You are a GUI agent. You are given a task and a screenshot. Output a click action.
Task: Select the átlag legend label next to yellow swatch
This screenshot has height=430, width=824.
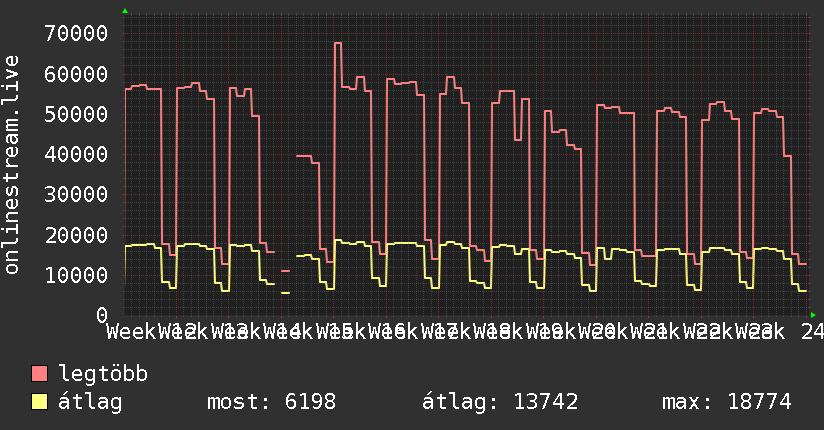[90, 402]
